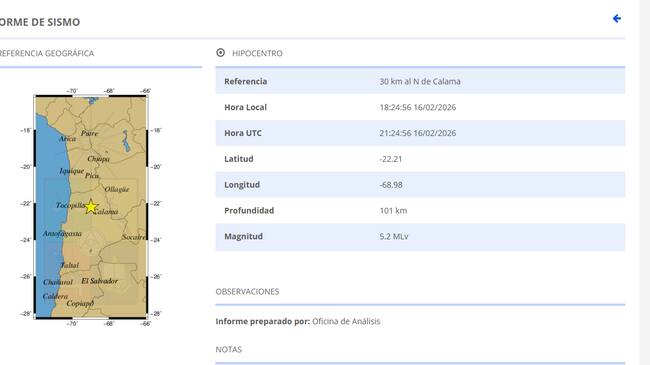Select latitude value '-22.21'
650x365 pixels.
tap(390, 159)
